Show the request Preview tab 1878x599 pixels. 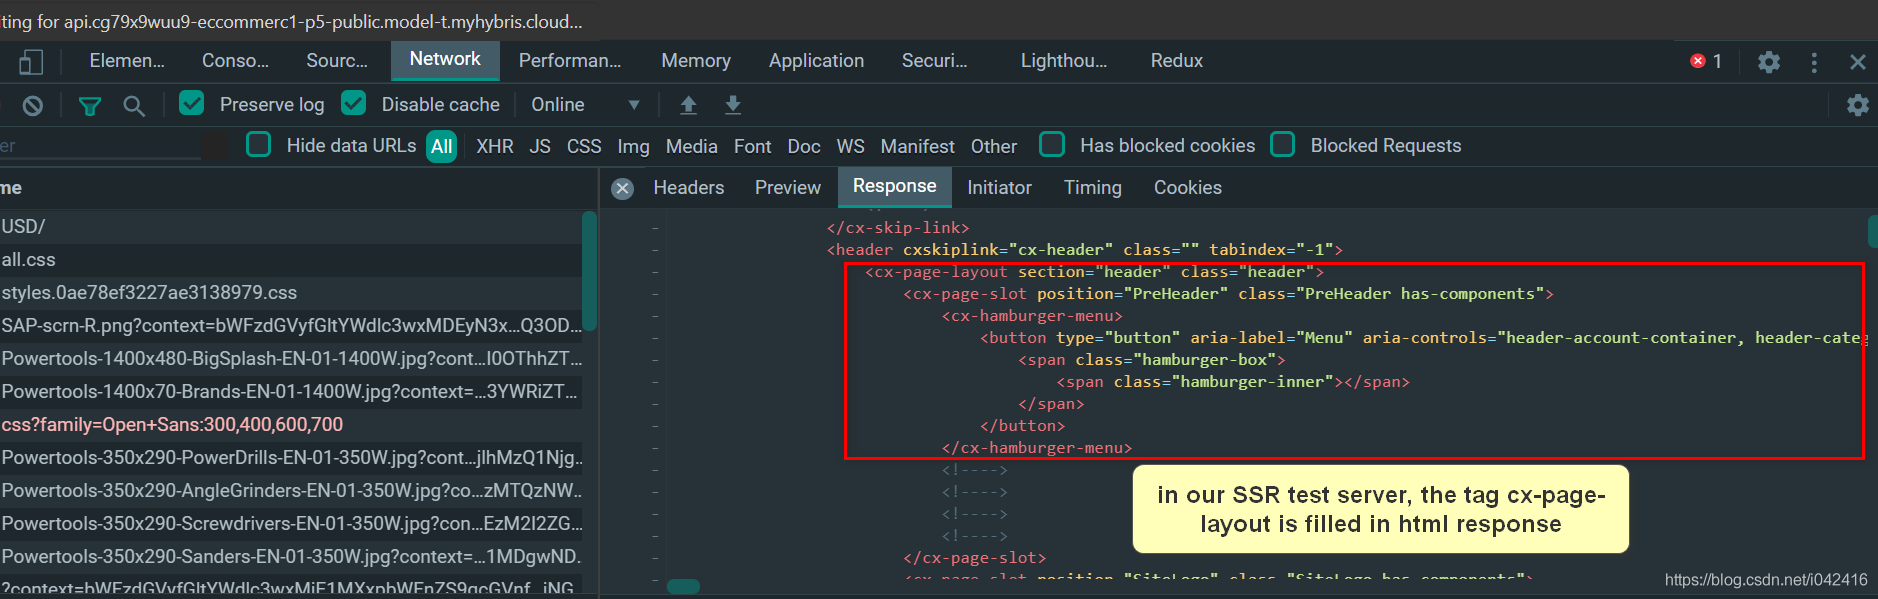(787, 188)
